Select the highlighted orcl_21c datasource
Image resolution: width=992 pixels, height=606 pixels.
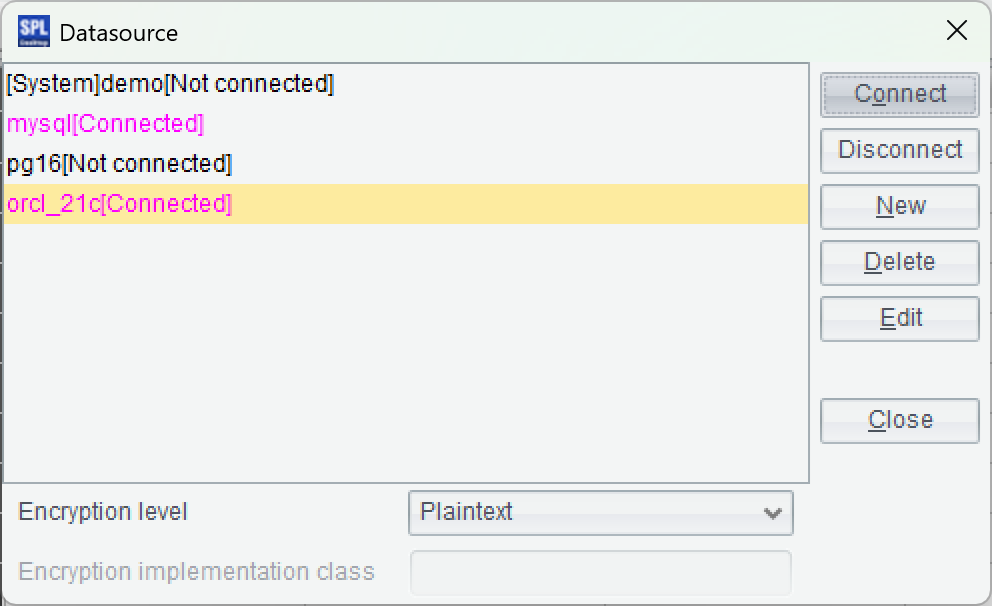tap(406, 204)
